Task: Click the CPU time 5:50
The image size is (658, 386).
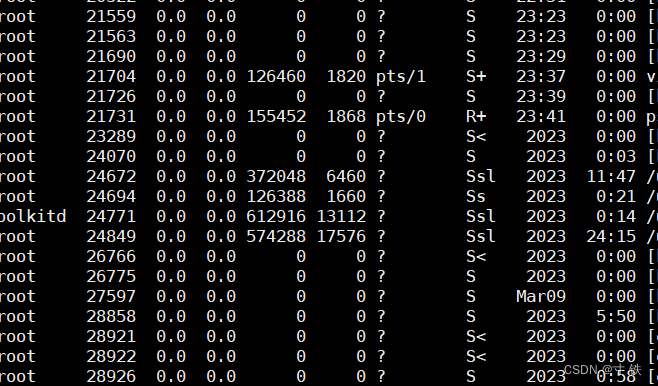Action: pyautogui.click(x=616, y=316)
